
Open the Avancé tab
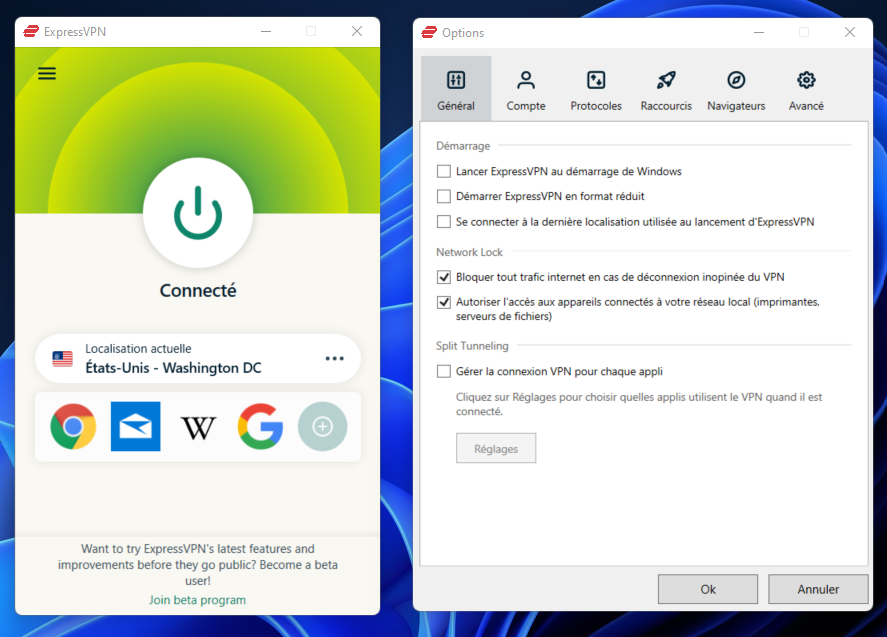(806, 89)
